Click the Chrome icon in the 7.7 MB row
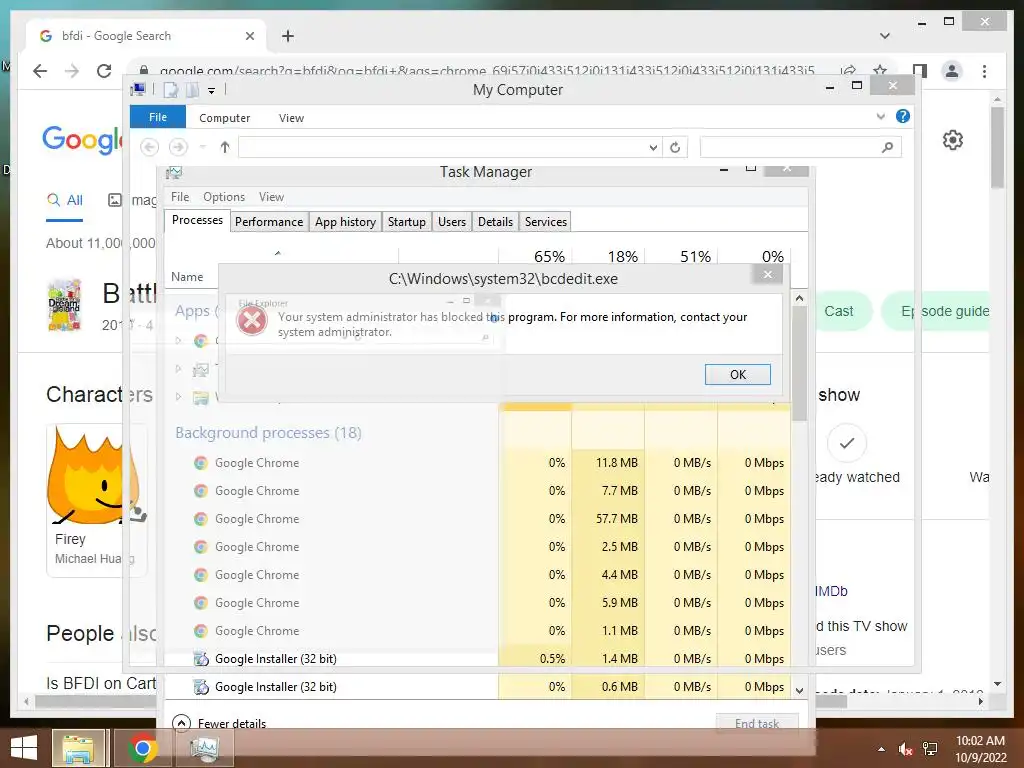The width and height of the screenshot is (1024, 768). 201,490
